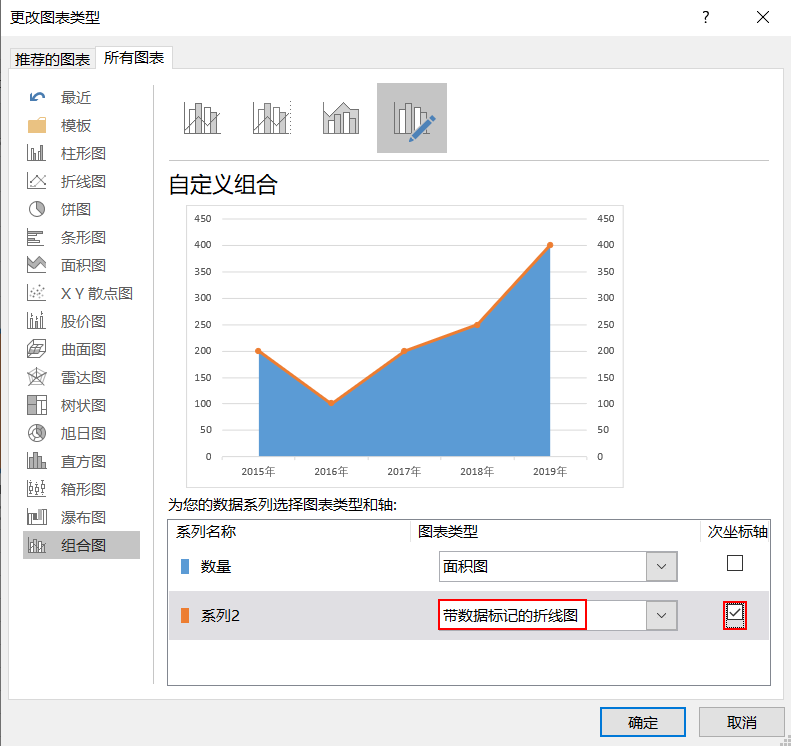This screenshot has height=746, width=791.
Task: Choose 柱形图 column chart category
Action: click(81, 153)
